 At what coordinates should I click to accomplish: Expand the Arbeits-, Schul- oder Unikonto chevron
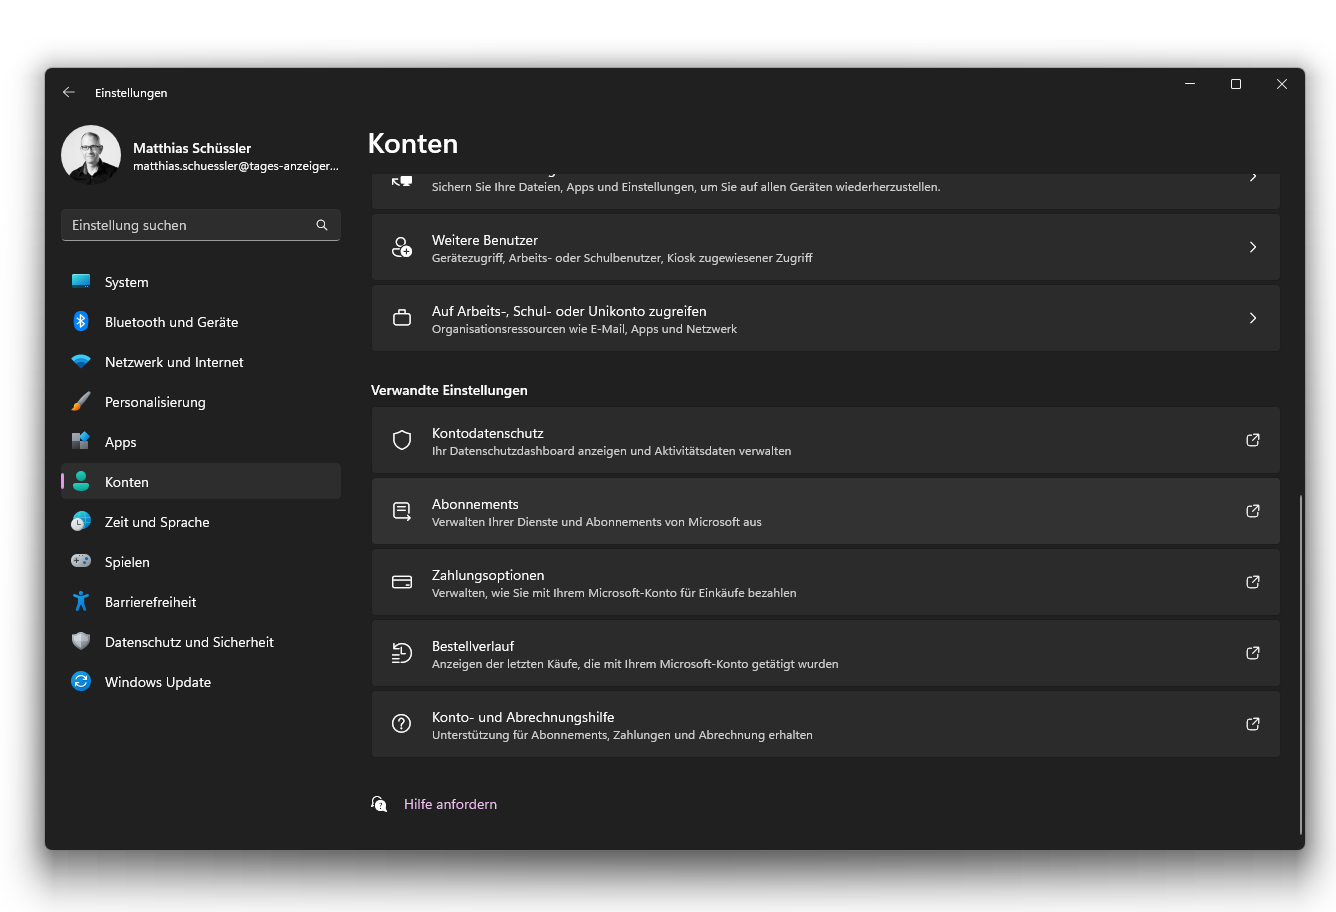click(1252, 318)
